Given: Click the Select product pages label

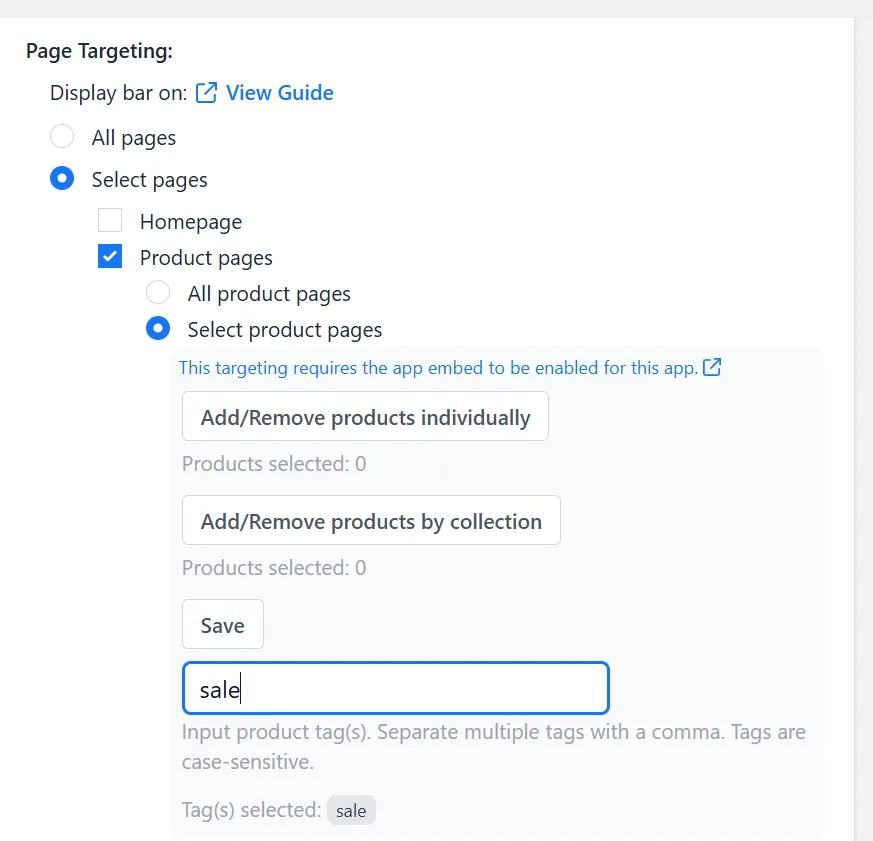Looking at the screenshot, I should (285, 330).
